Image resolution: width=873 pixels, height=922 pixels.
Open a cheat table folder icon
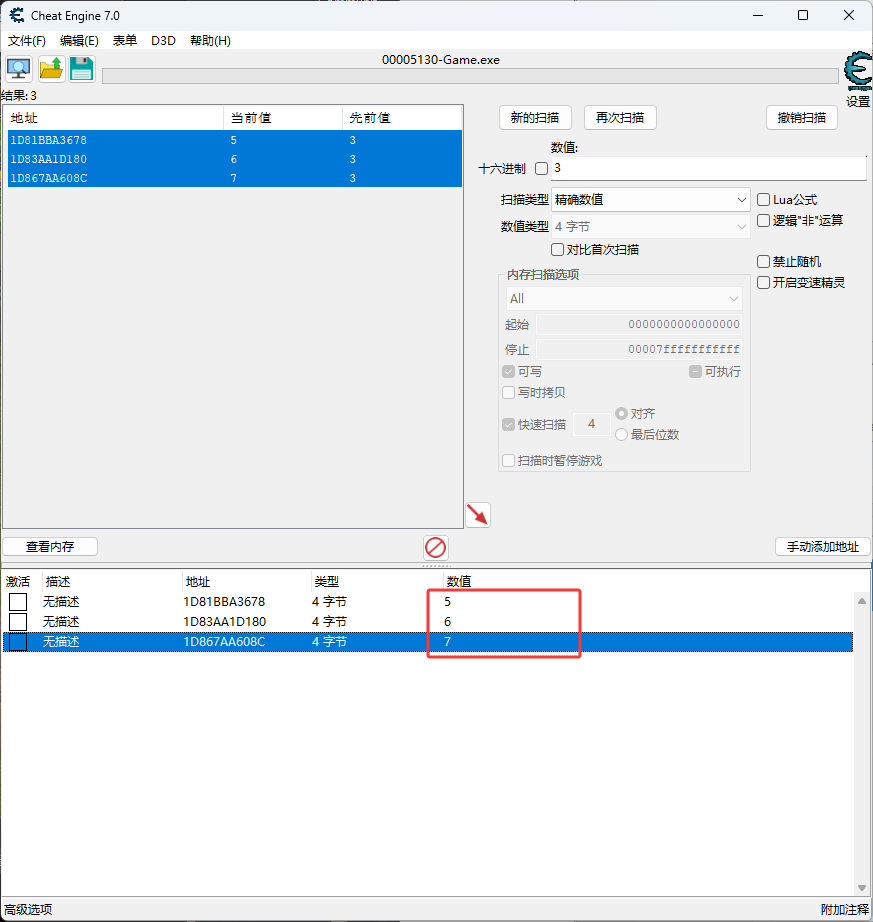(x=51, y=69)
